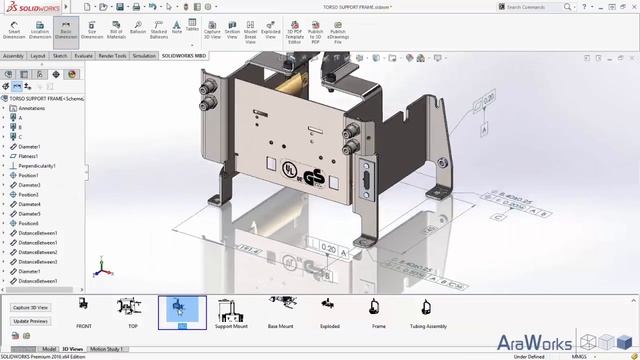Screen dimensions: 640x360
Task: Expand the SolidWorks menu flyout arrow
Action: [66, 7]
